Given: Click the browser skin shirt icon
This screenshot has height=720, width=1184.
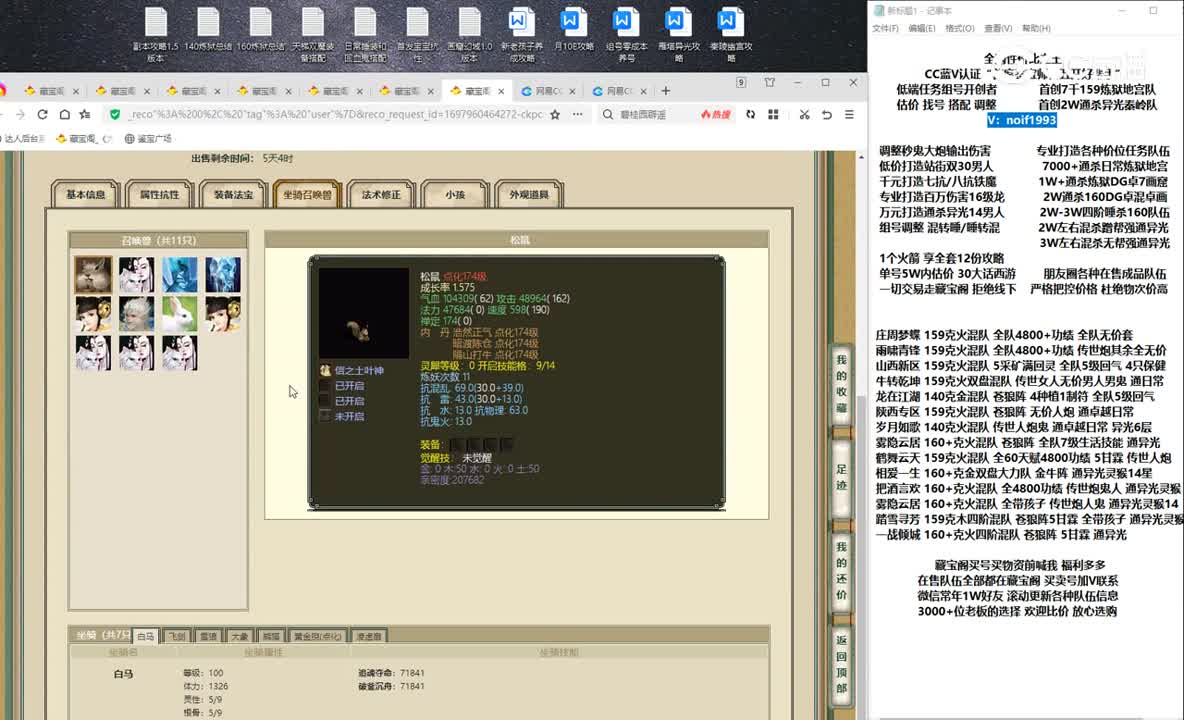Looking at the screenshot, I should (x=769, y=82).
